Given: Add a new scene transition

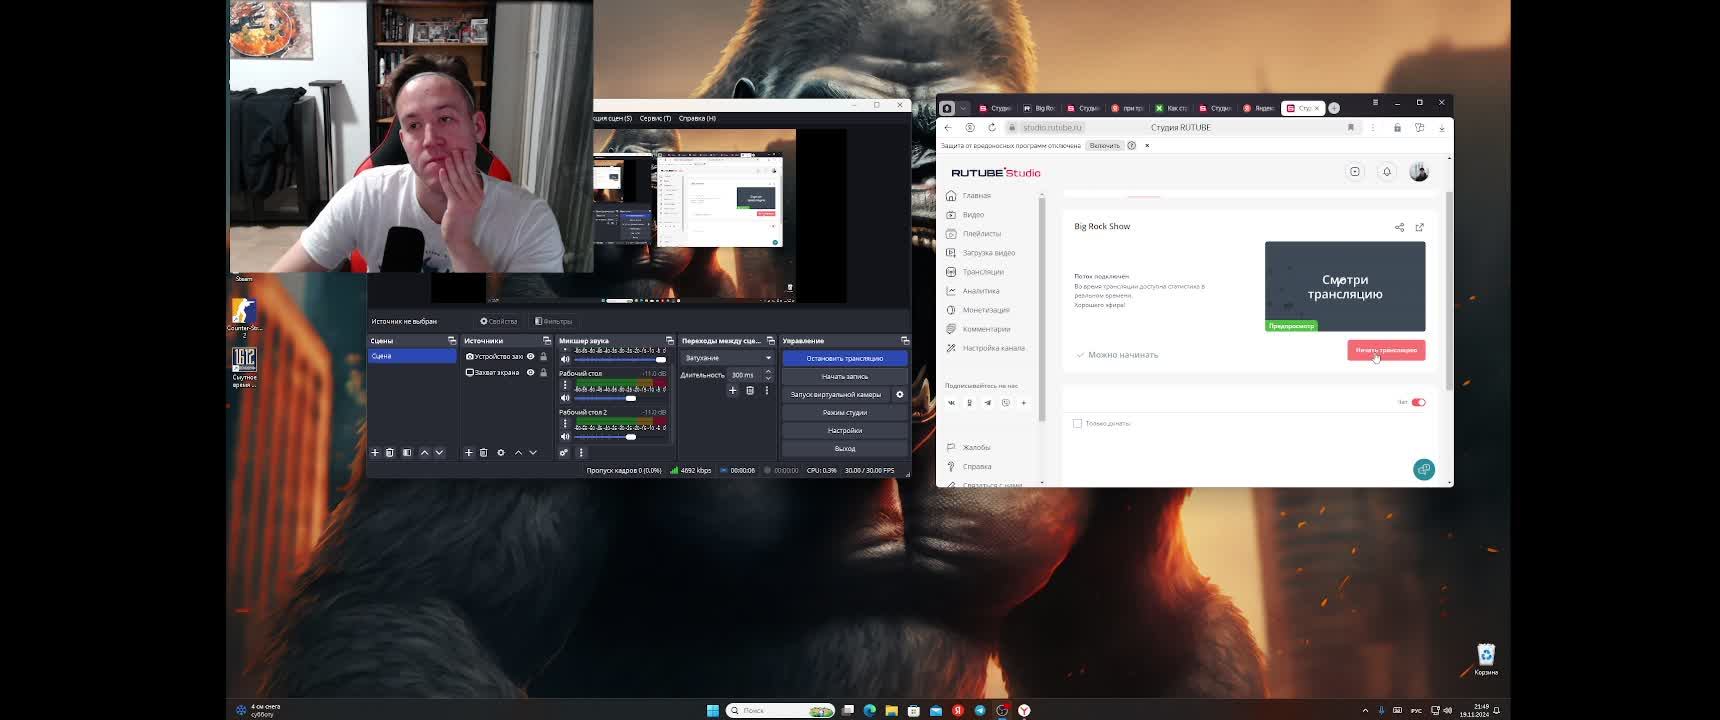Looking at the screenshot, I should 733,390.
